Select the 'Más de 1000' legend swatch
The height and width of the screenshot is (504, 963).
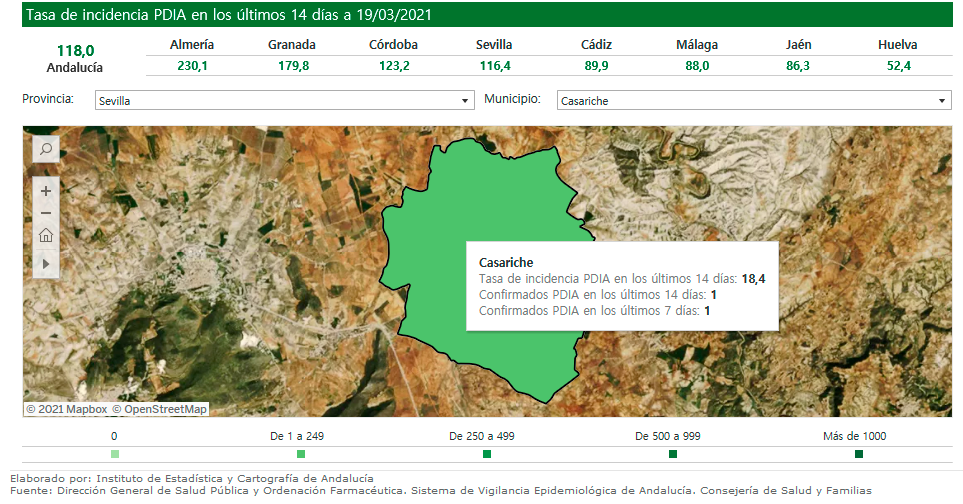859,455
